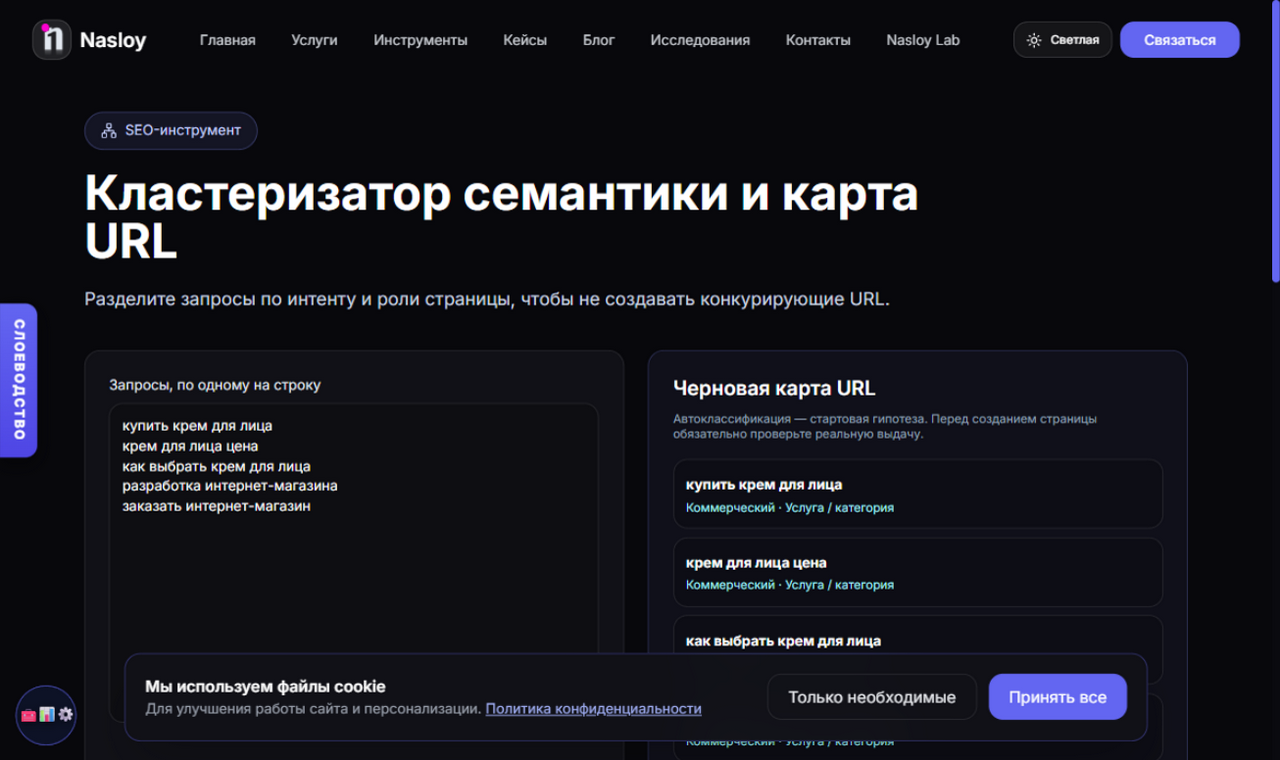1280x760 pixels.
Task: Choose Только необходимые cookies
Action: tap(872, 697)
